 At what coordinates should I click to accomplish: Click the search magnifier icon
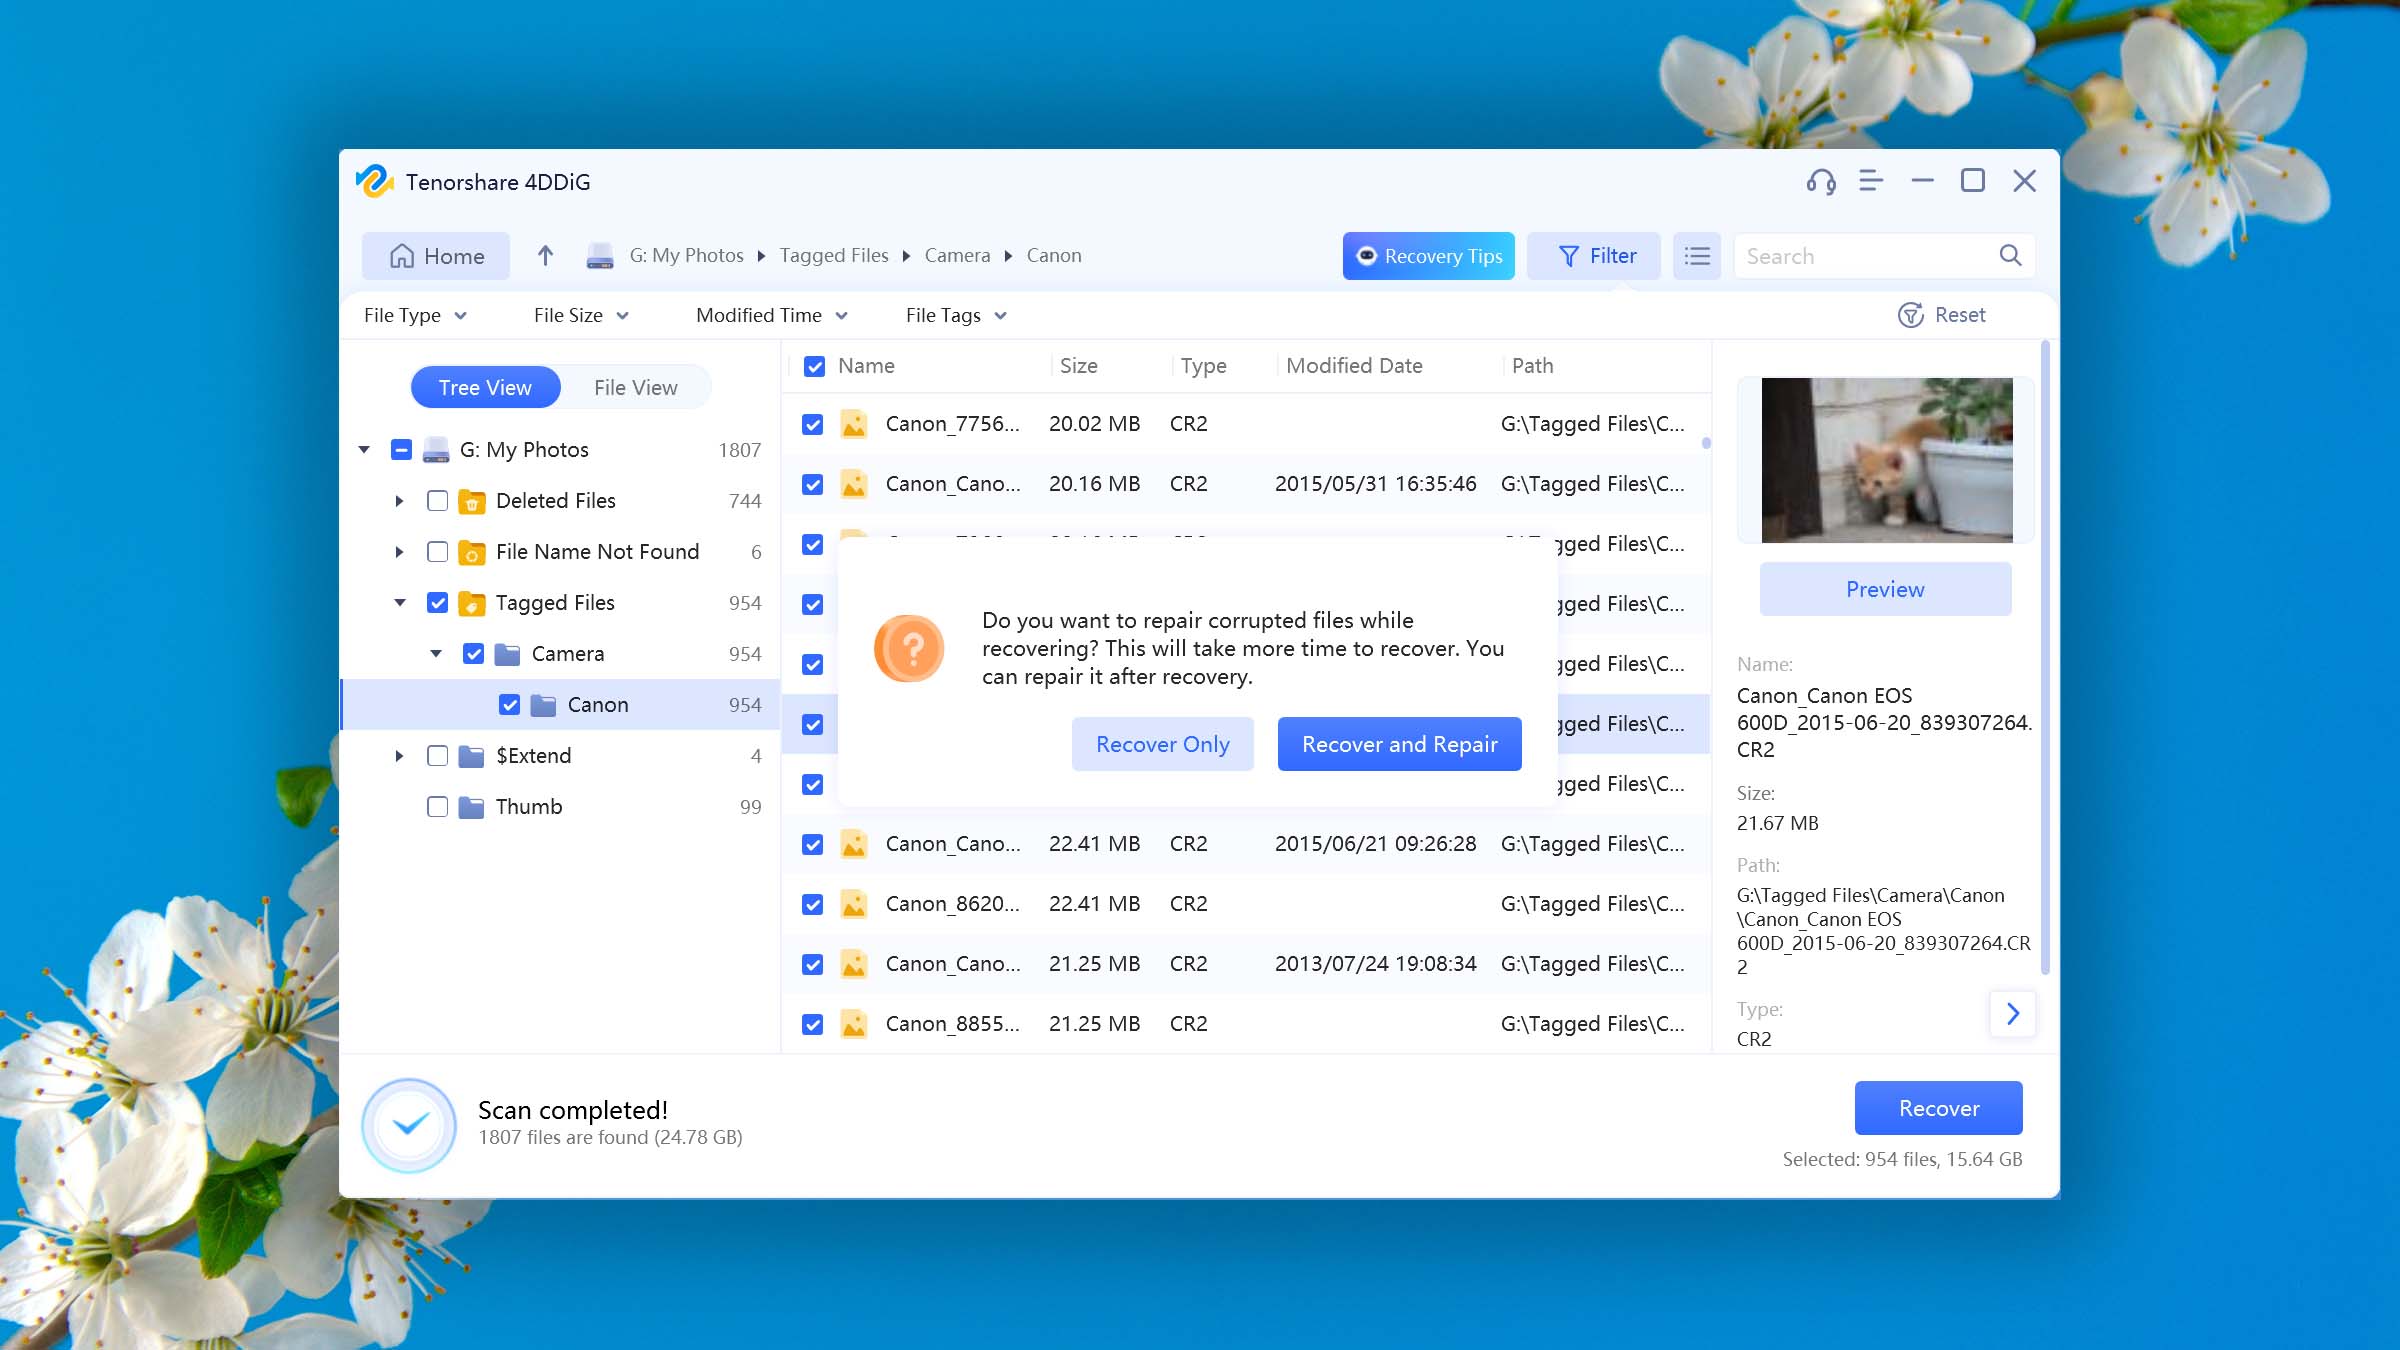[2010, 256]
